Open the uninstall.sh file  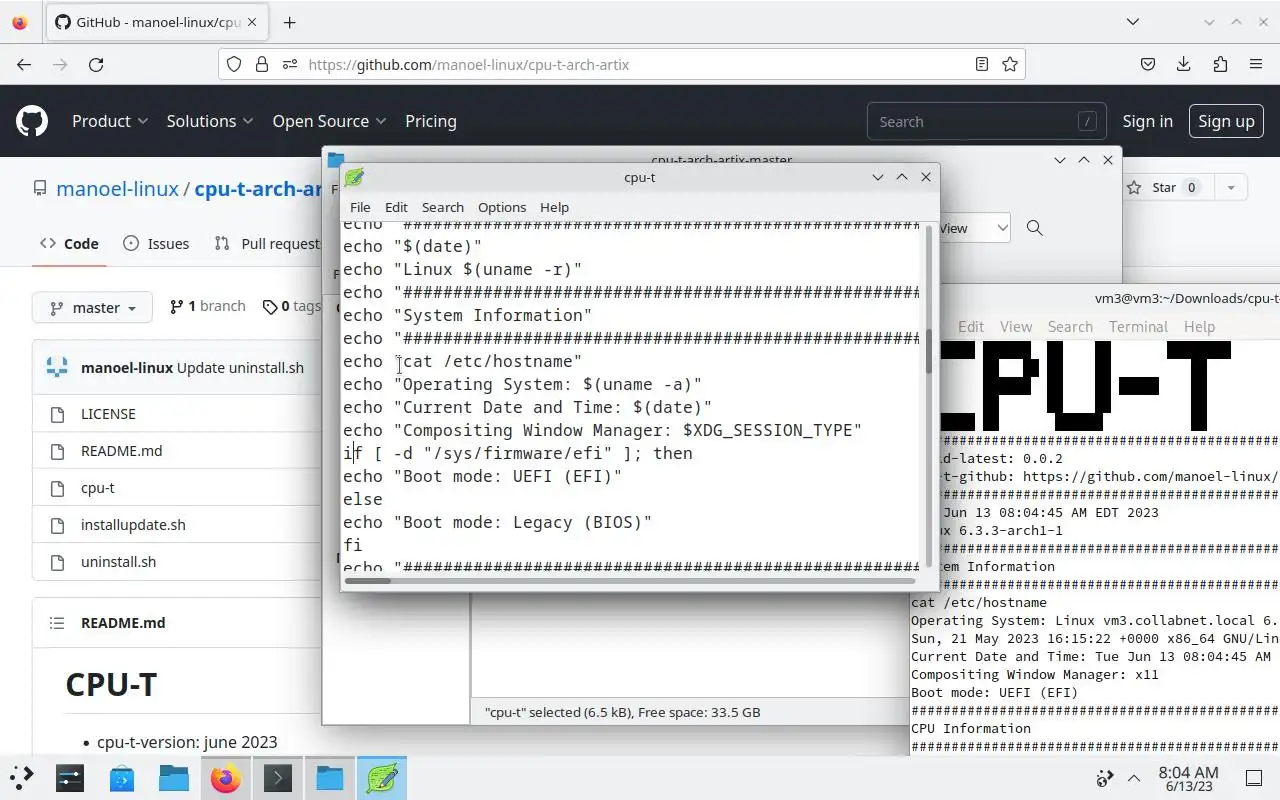118,562
